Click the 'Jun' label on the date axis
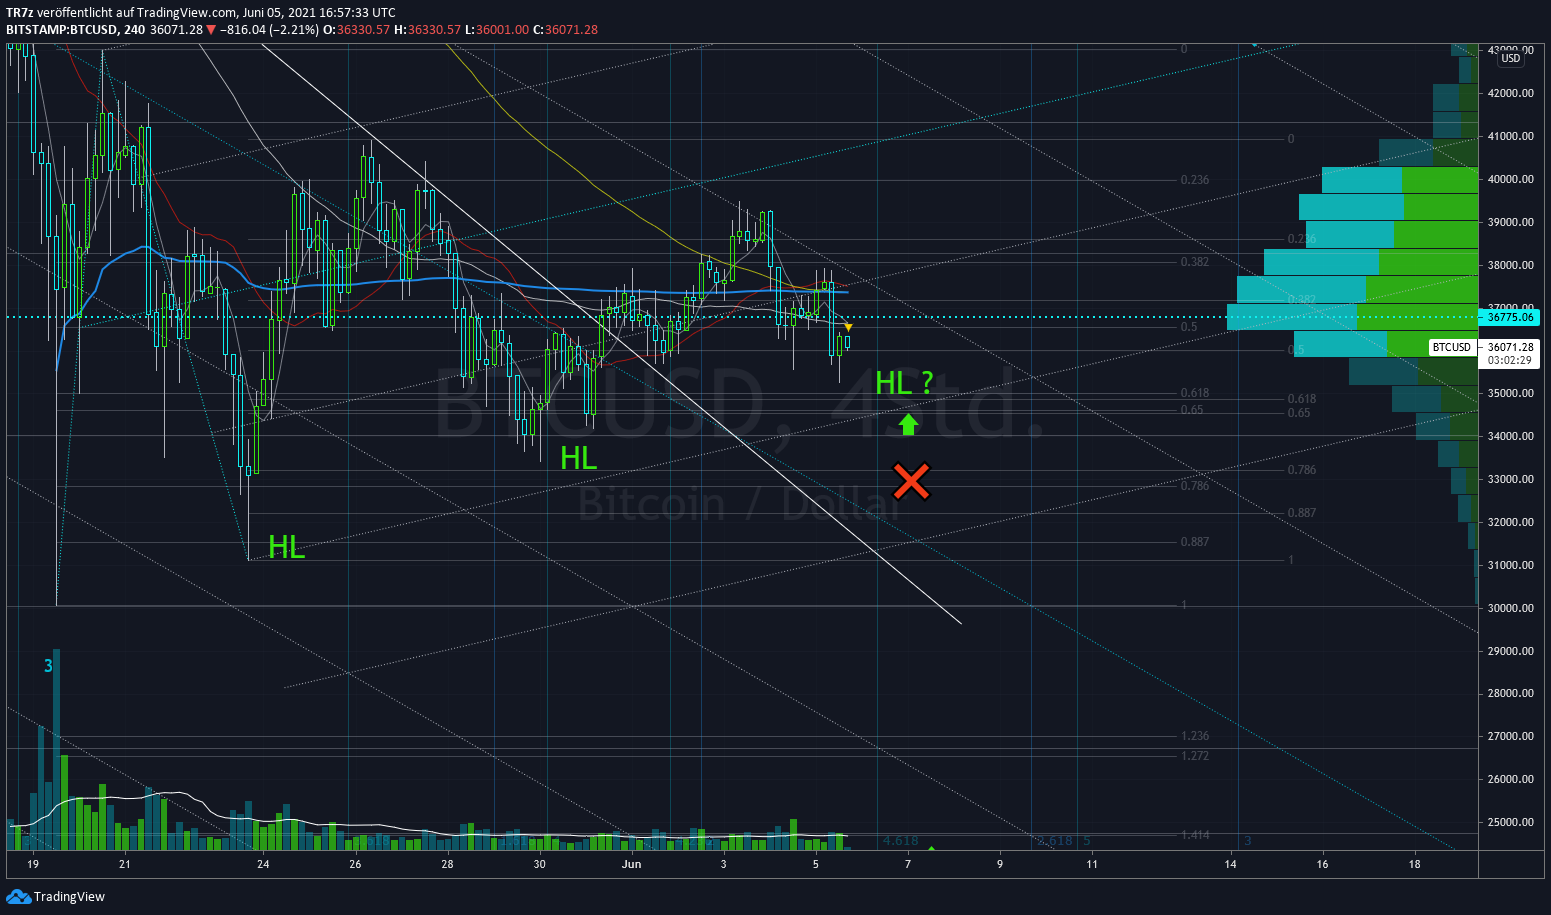The height and width of the screenshot is (915, 1551). point(631,864)
